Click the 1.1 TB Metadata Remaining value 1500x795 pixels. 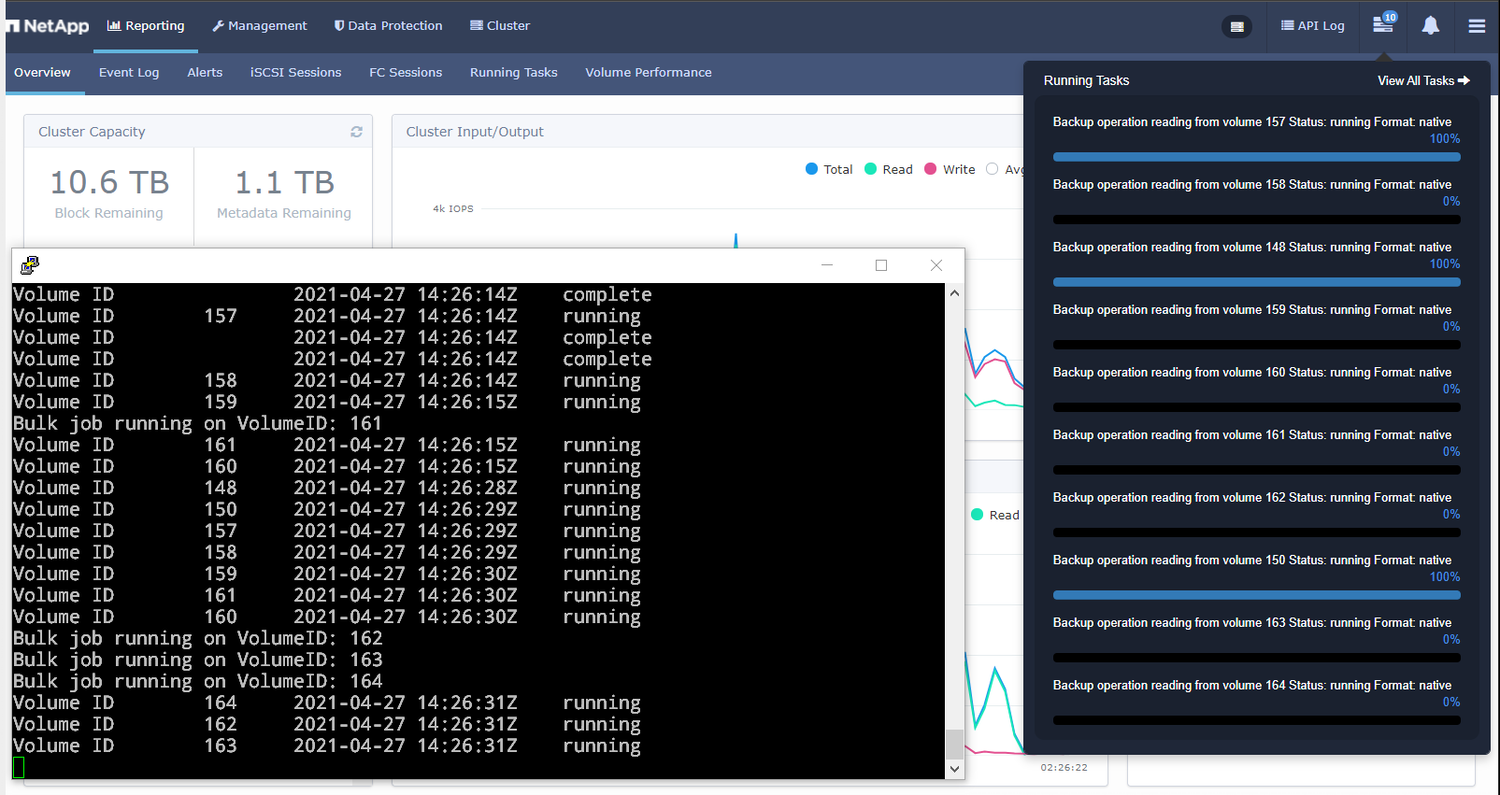click(x=284, y=182)
